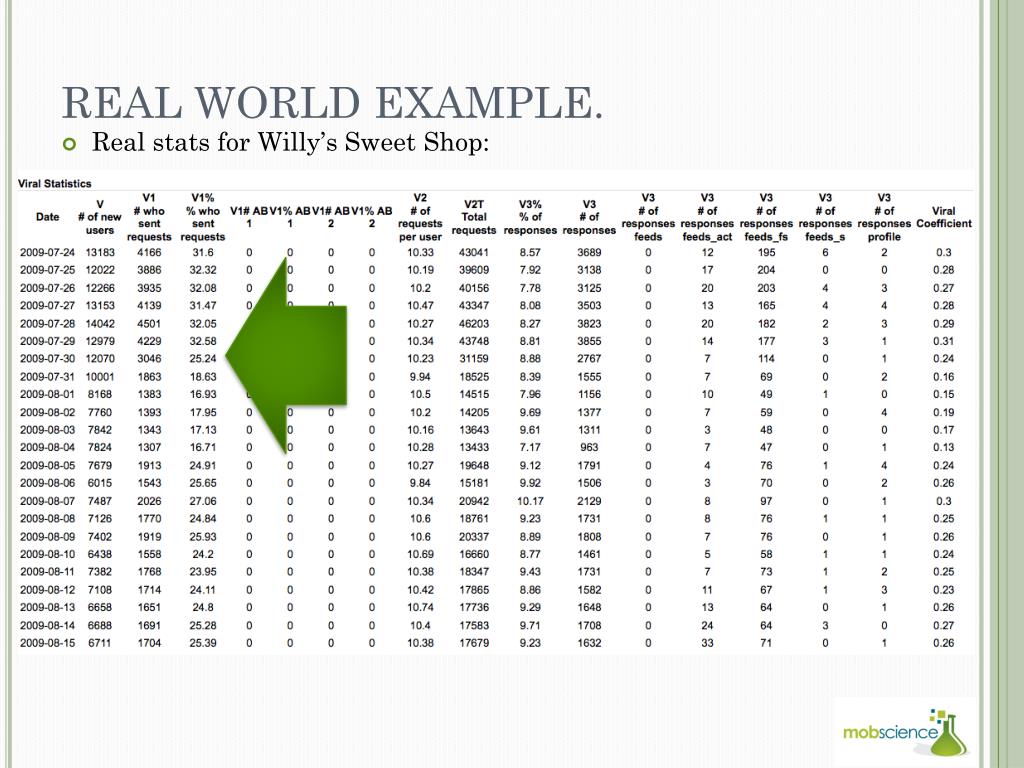Image resolution: width=1024 pixels, height=768 pixels.
Task: Click the V1% % who sent requests header
Action: tap(203, 217)
